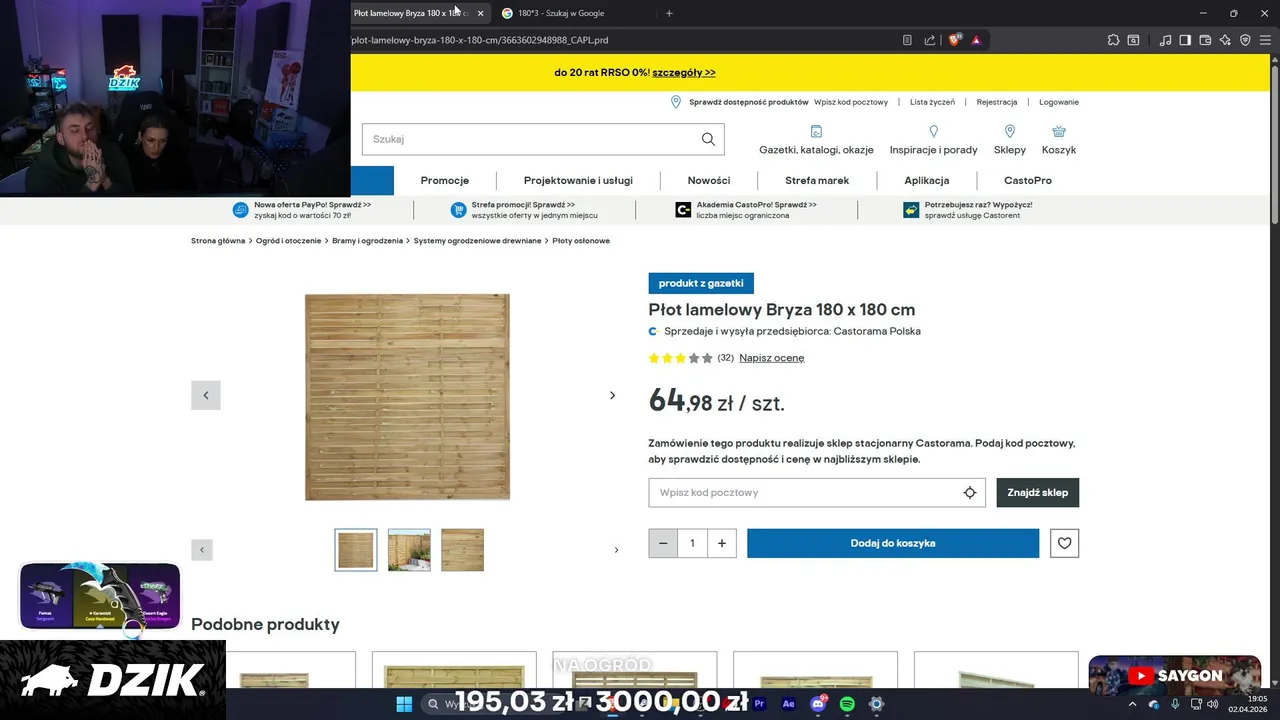Decrease quantity with the minus button
The width and height of the screenshot is (1280, 720).
pyautogui.click(x=663, y=543)
